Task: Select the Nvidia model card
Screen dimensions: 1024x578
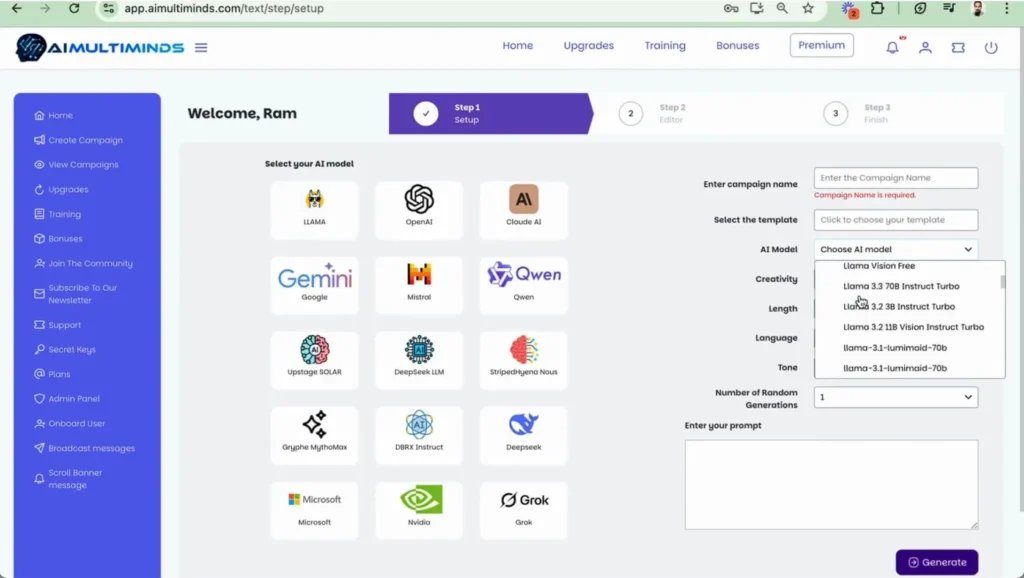Action: coord(419,510)
